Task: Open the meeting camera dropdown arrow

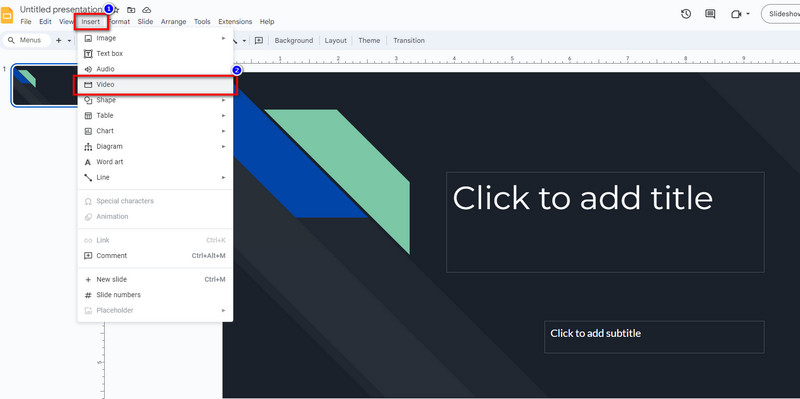Action: tap(748, 14)
